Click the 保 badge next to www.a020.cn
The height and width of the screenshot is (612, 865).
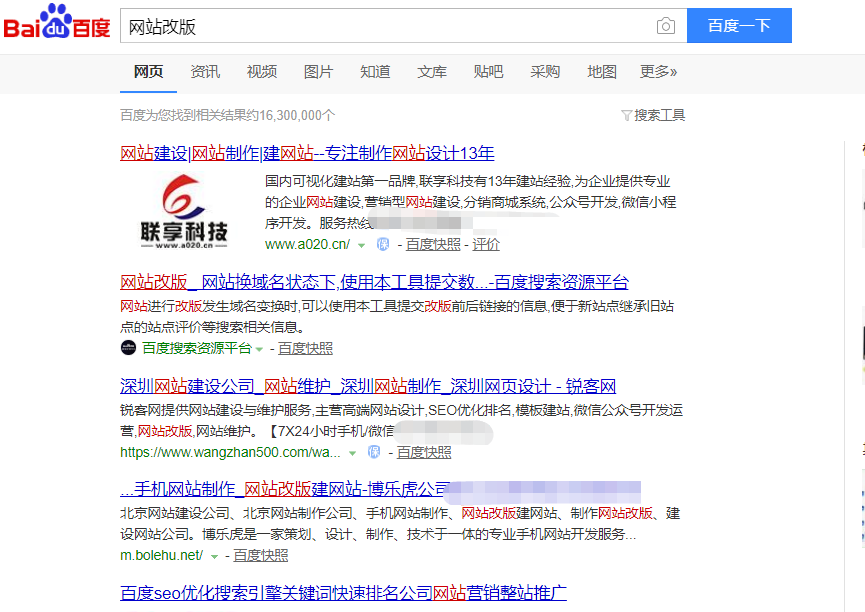click(383, 244)
